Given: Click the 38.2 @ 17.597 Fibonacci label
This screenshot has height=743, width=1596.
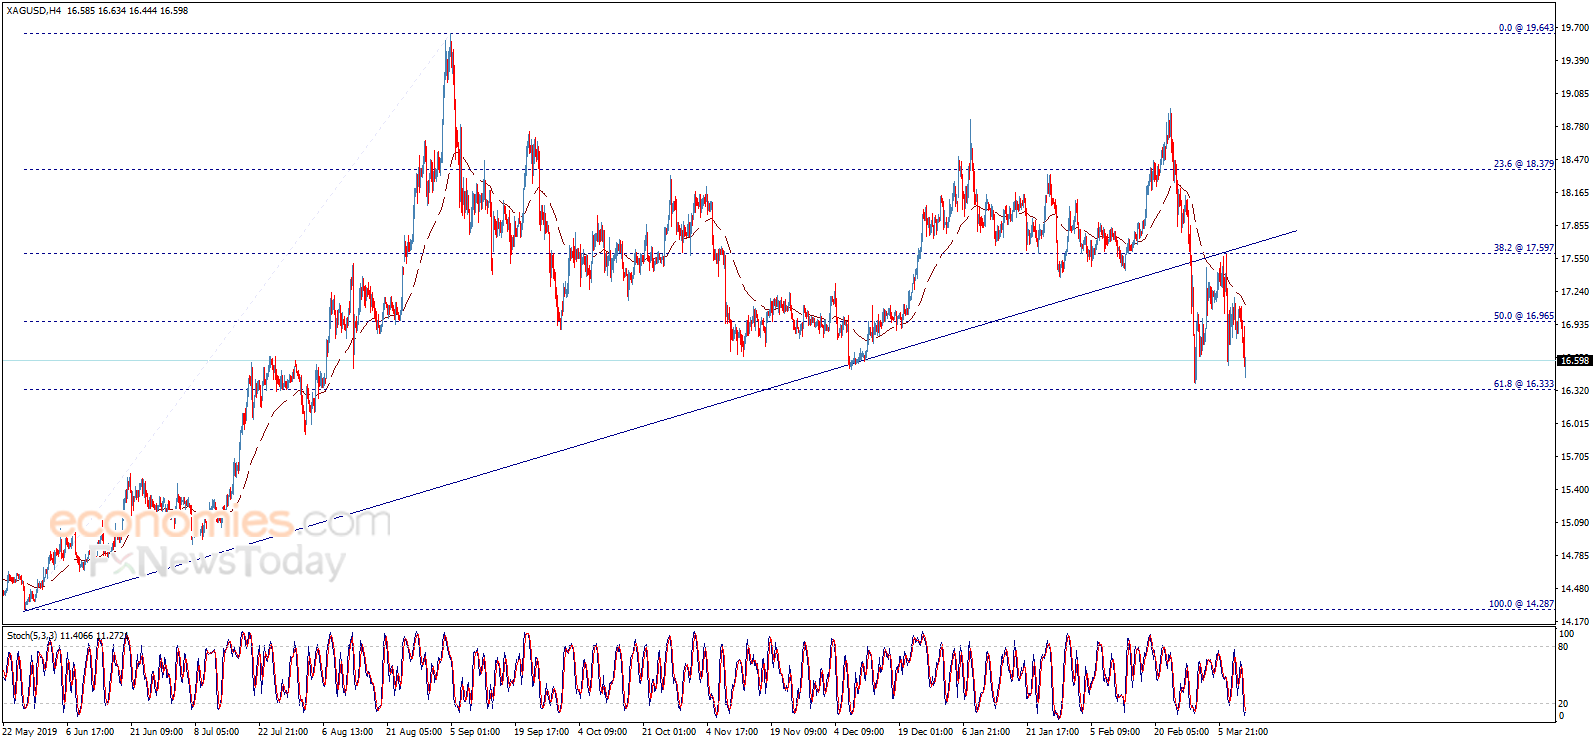Looking at the screenshot, I should pyautogui.click(x=1524, y=248).
